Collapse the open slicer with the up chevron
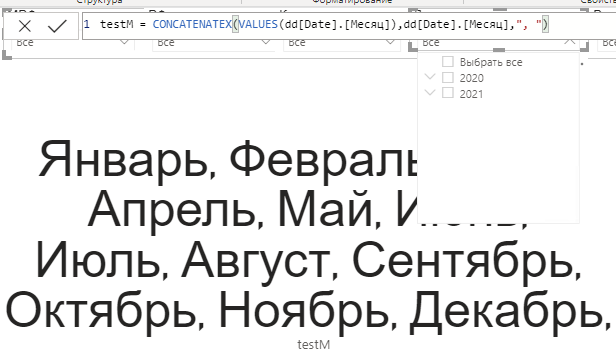Screen dimensions: 616x364 click(570, 42)
